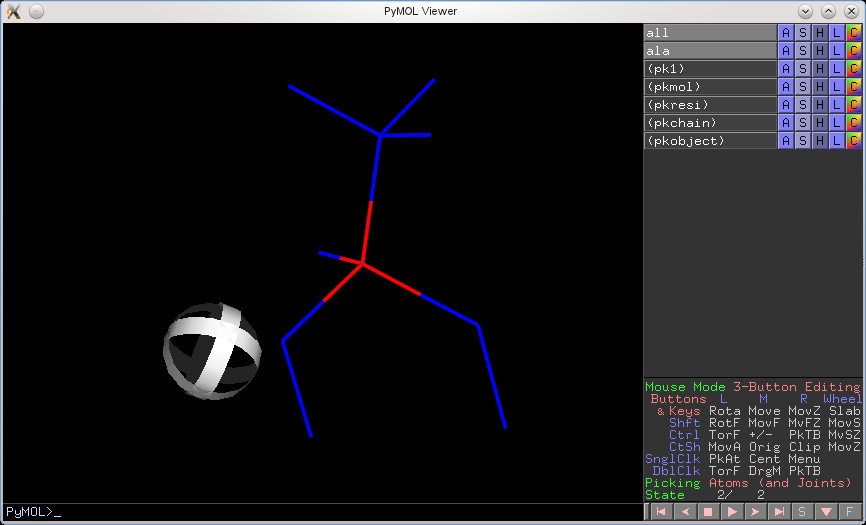Jump to the last frame
The height and width of the screenshot is (525, 866).
(778, 512)
